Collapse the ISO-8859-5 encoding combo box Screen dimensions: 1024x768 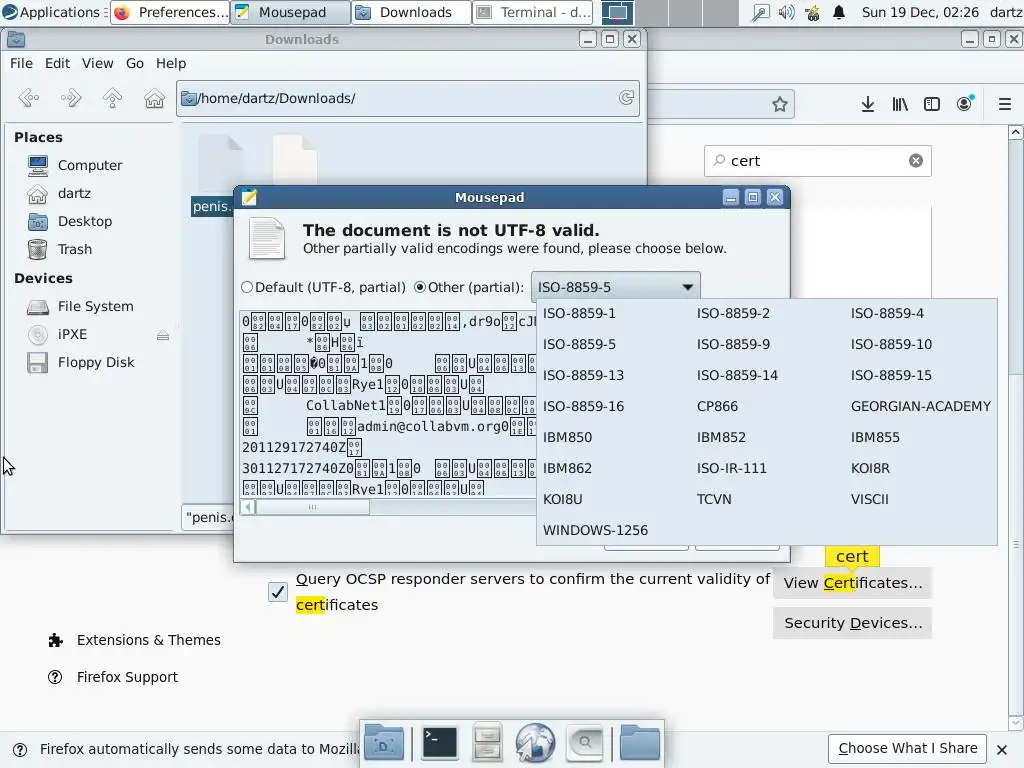(x=615, y=287)
